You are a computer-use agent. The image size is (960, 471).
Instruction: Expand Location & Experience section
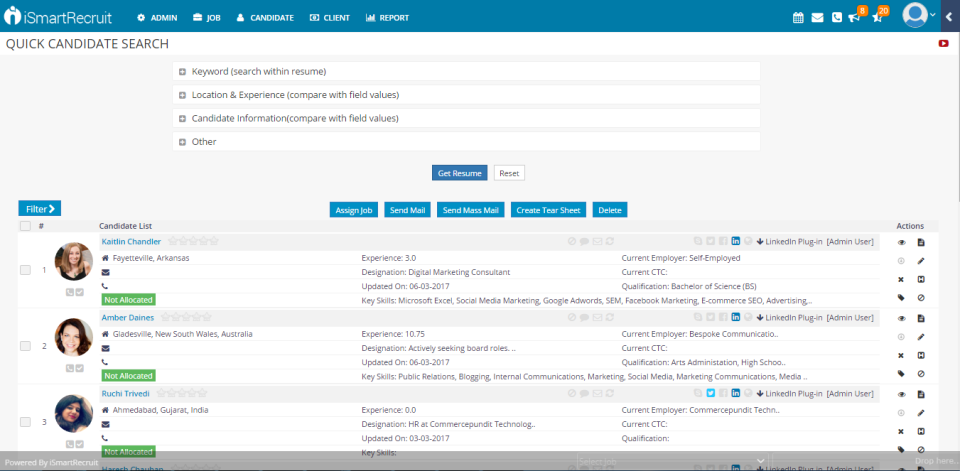point(183,95)
